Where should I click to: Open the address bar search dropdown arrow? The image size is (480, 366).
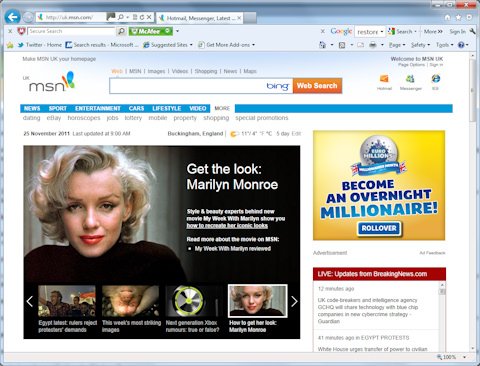128,17
